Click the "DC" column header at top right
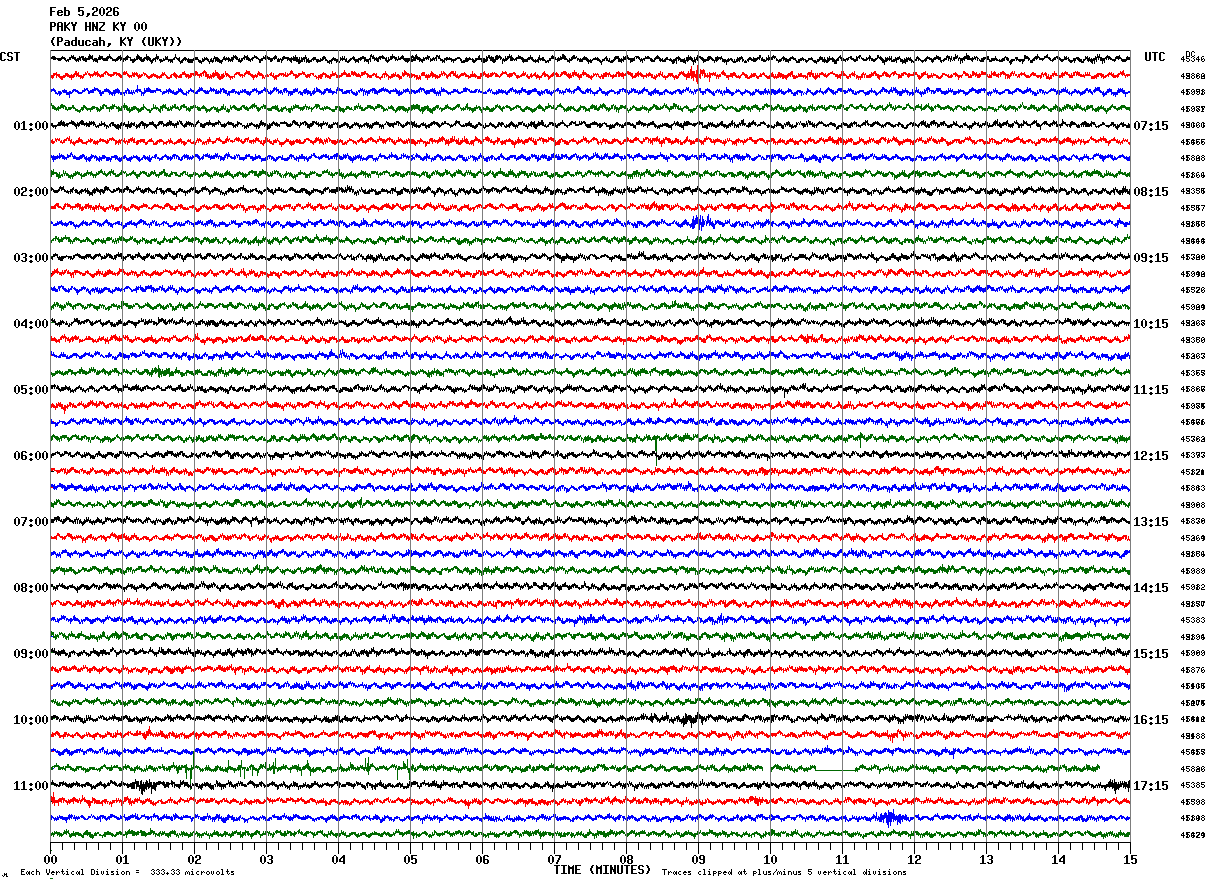 click(x=1190, y=54)
